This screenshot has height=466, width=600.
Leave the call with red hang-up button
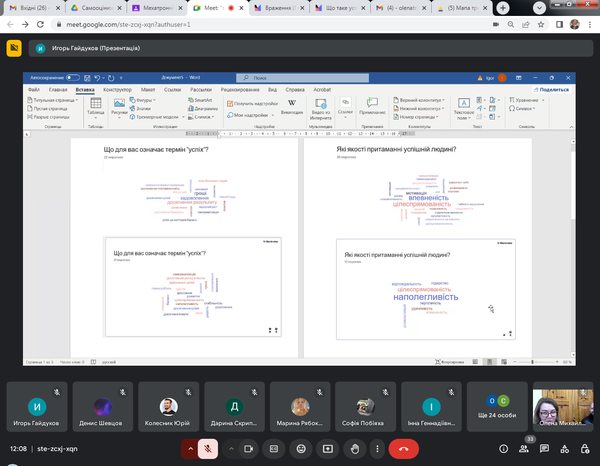[405, 450]
